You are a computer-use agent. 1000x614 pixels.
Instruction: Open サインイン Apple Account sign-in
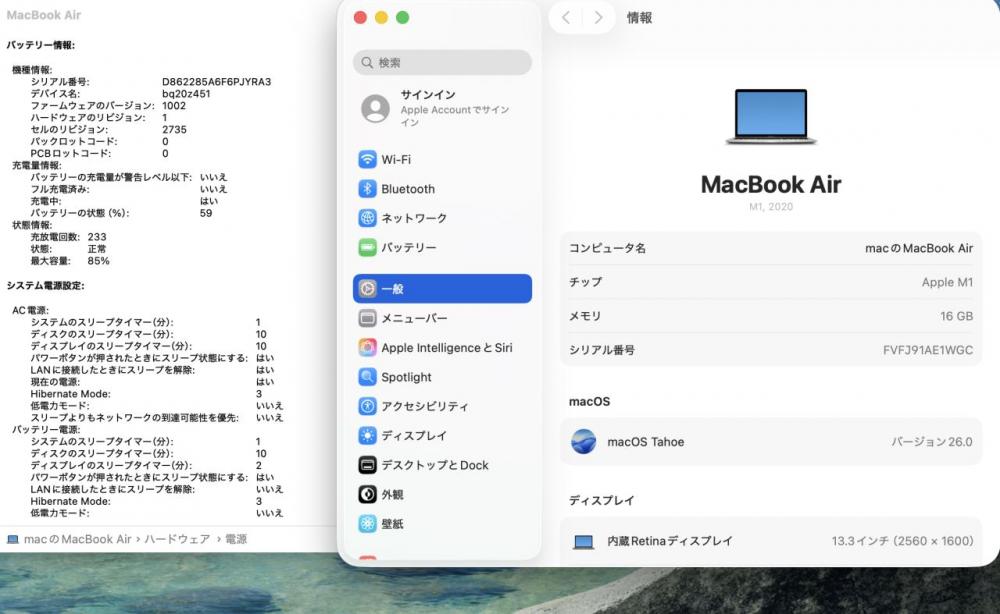[442, 109]
